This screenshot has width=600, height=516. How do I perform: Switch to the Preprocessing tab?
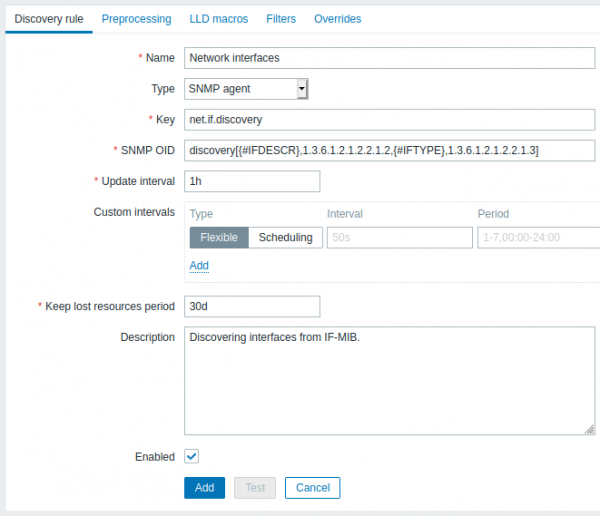(137, 19)
